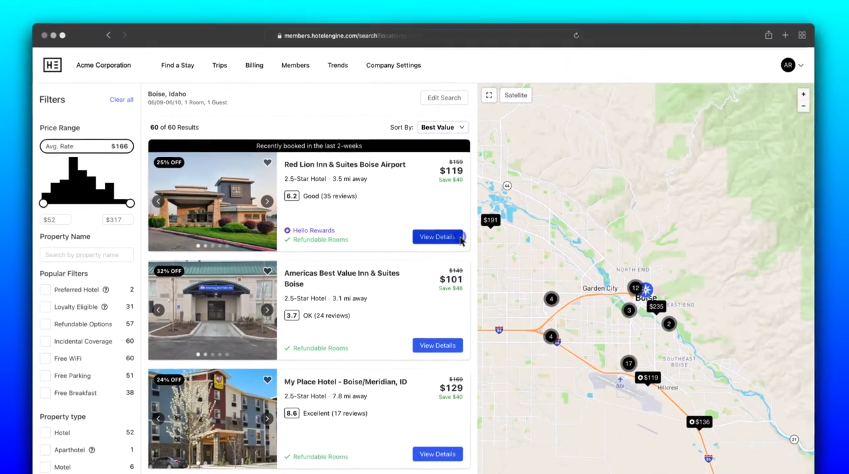The width and height of the screenshot is (849, 474).
Task: Clear all filters
Action: point(121,100)
